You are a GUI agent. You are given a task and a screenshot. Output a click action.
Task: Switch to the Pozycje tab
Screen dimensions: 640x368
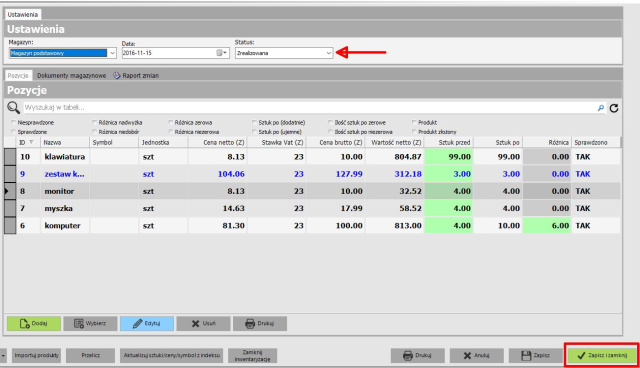click(18, 75)
